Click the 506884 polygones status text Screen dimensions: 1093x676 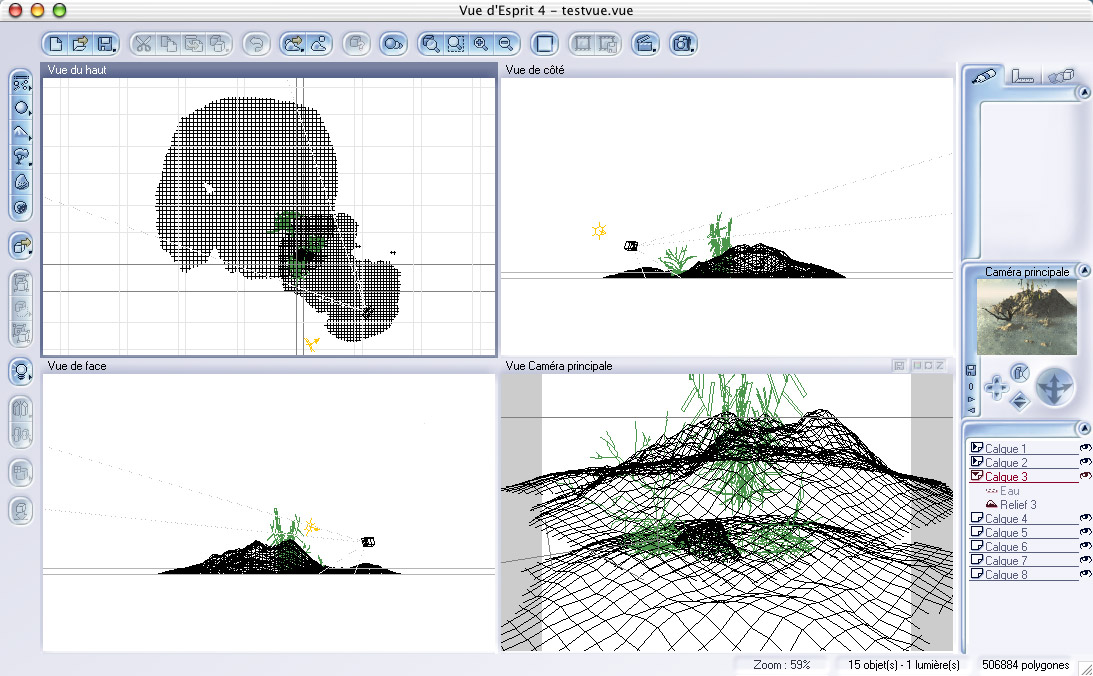(1025, 665)
